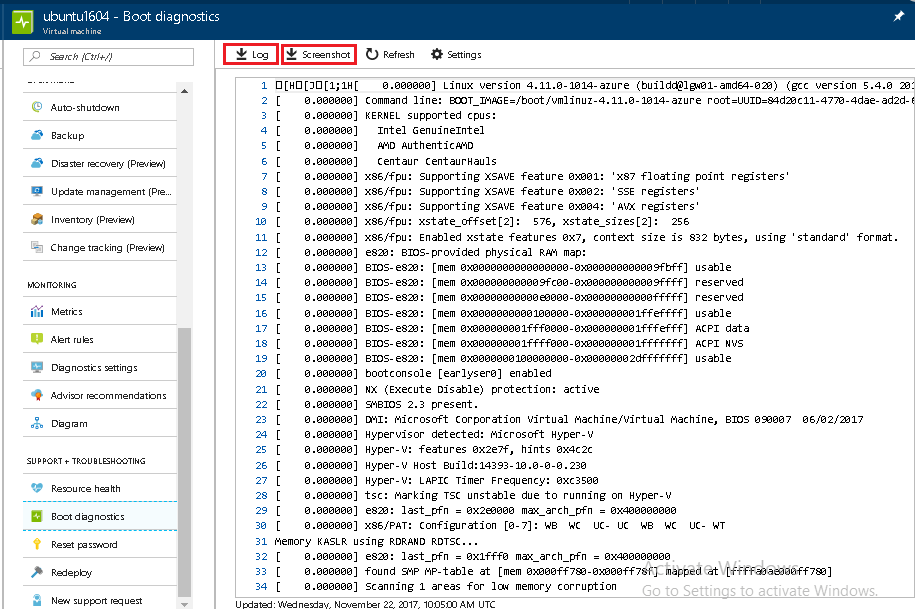Viewport: 915px width, 609px height.
Task: Click the sidebar scroll up arrow
Action: pyautogui.click(x=184, y=91)
